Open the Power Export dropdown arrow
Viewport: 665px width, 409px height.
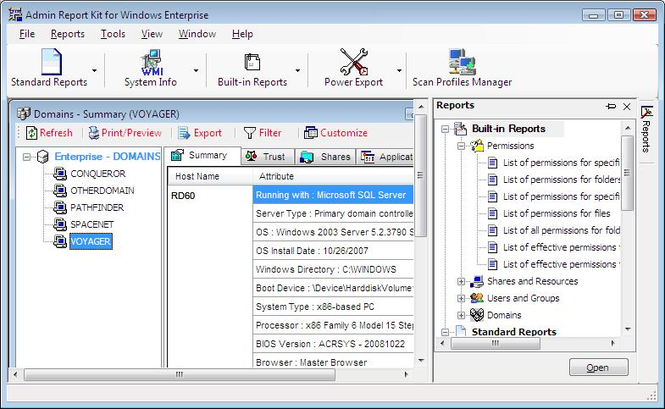tap(399, 70)
